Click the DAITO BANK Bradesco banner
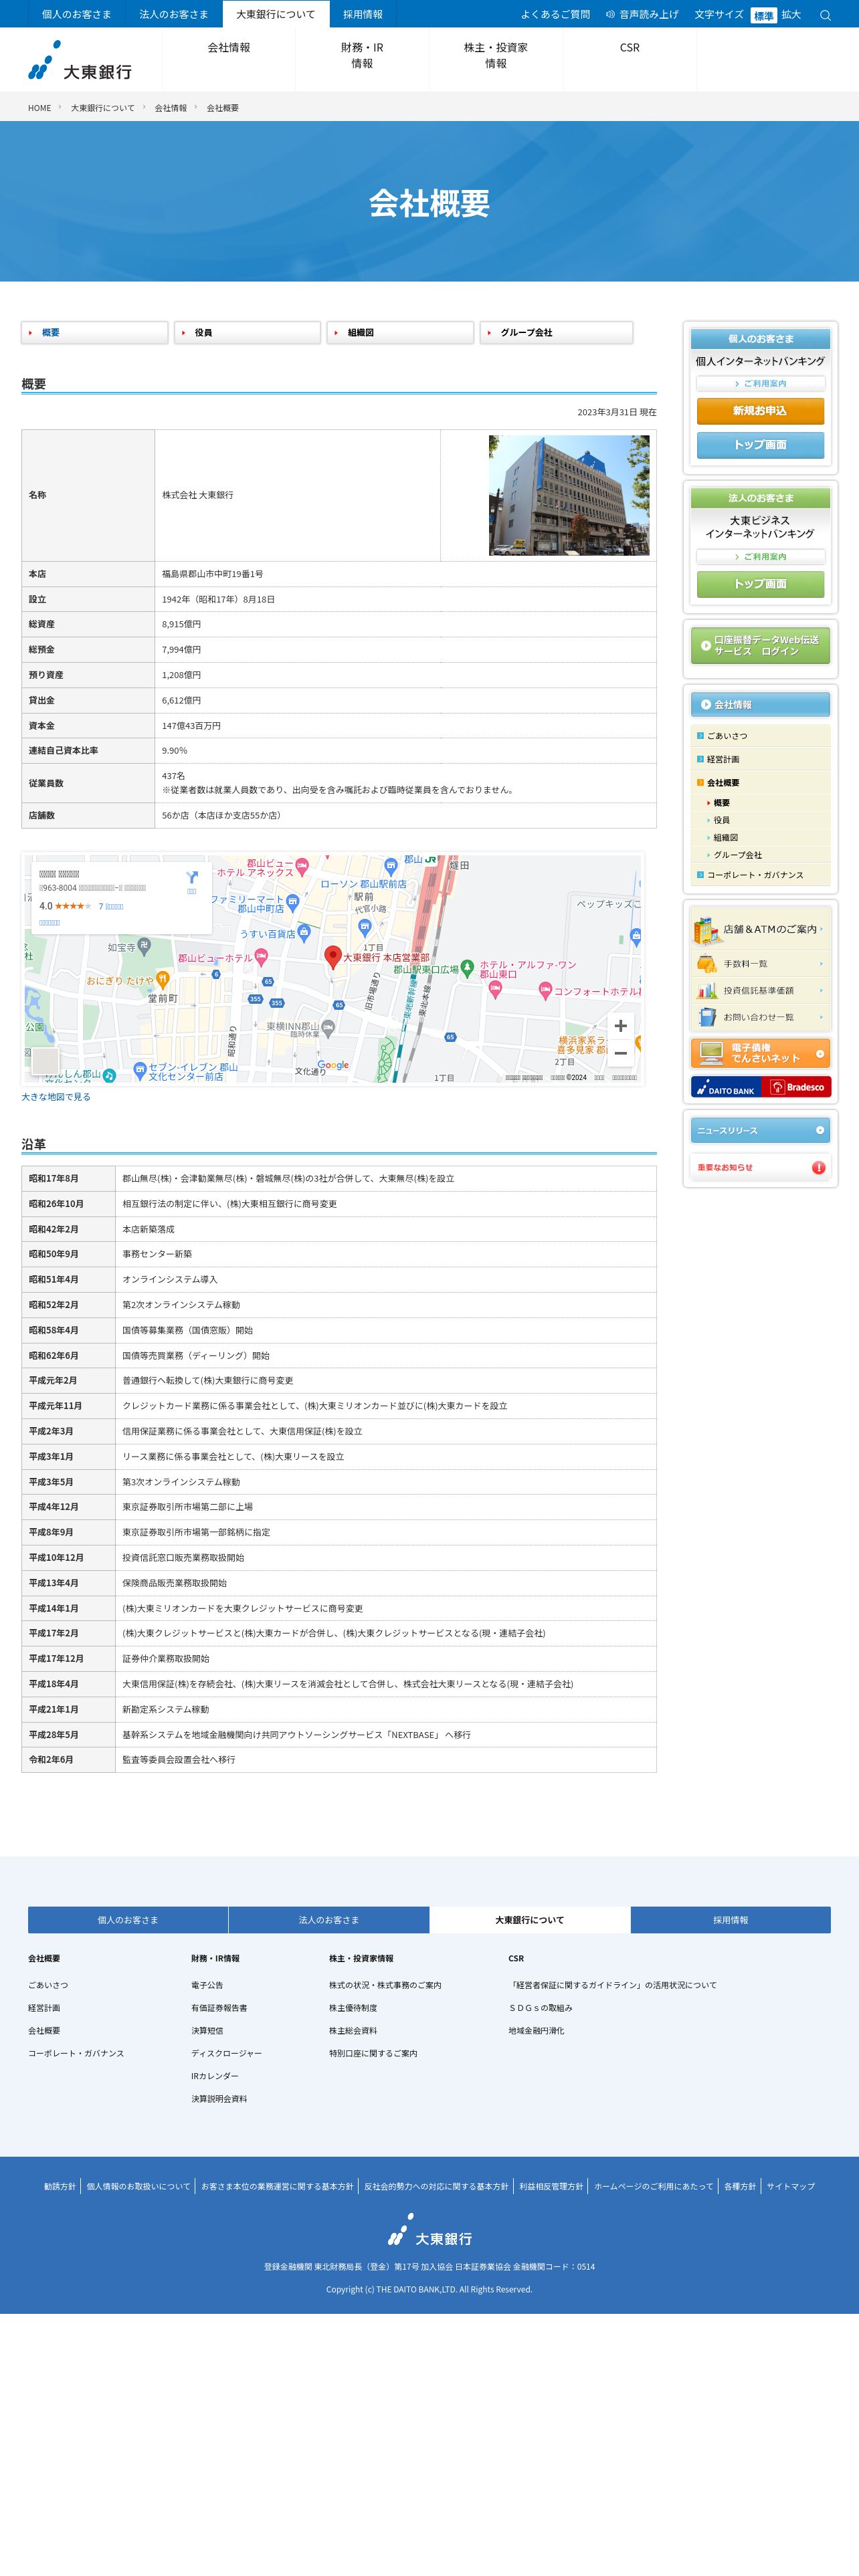Image resolution: width=859 pixels, height=2576 pixels. point(760,1087)
